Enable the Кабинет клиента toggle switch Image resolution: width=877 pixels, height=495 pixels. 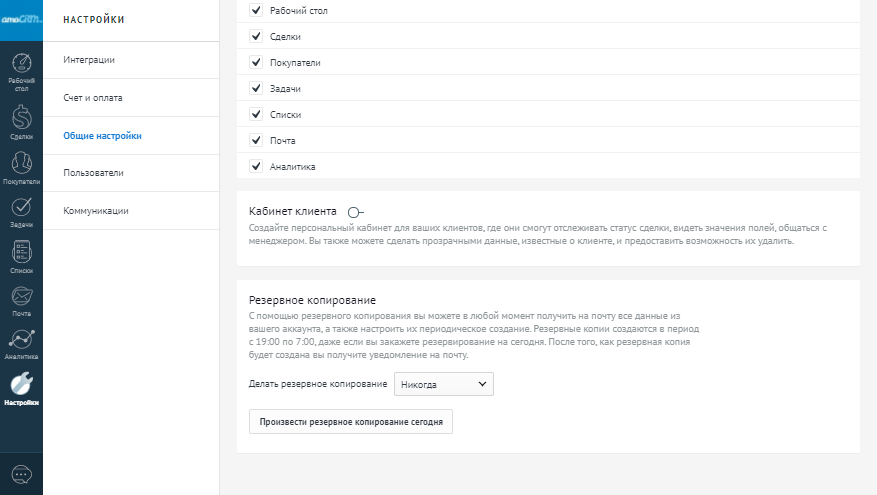tap(355, 212)
